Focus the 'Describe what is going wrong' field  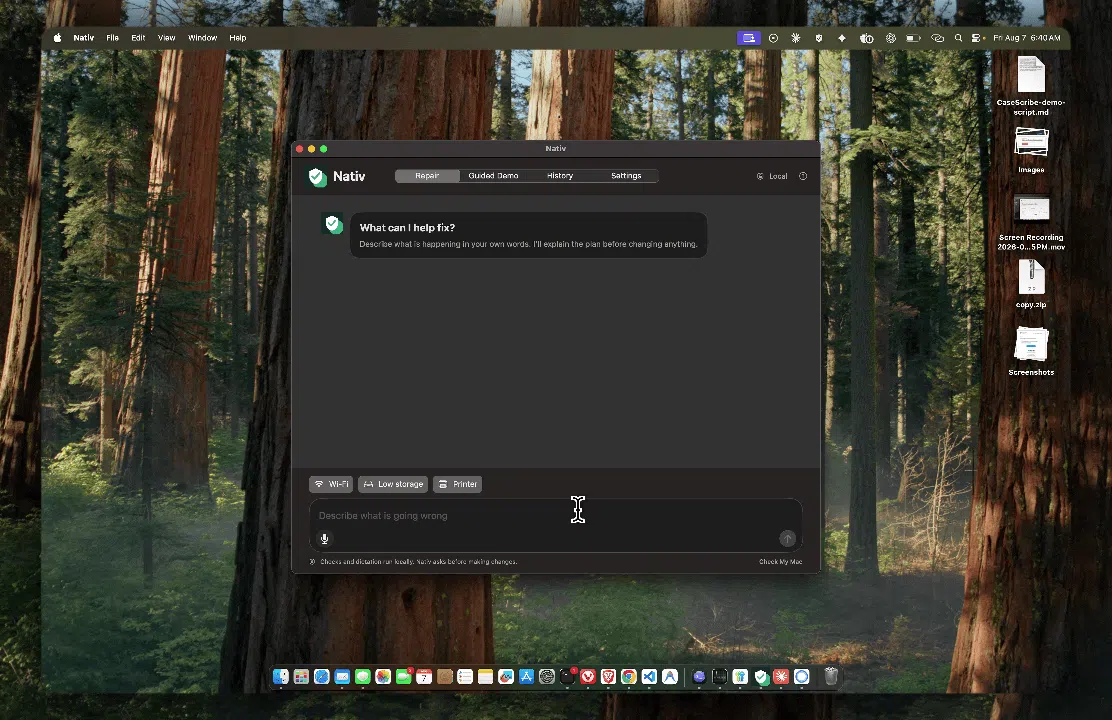pyautogui.click(x=555, y=525)
